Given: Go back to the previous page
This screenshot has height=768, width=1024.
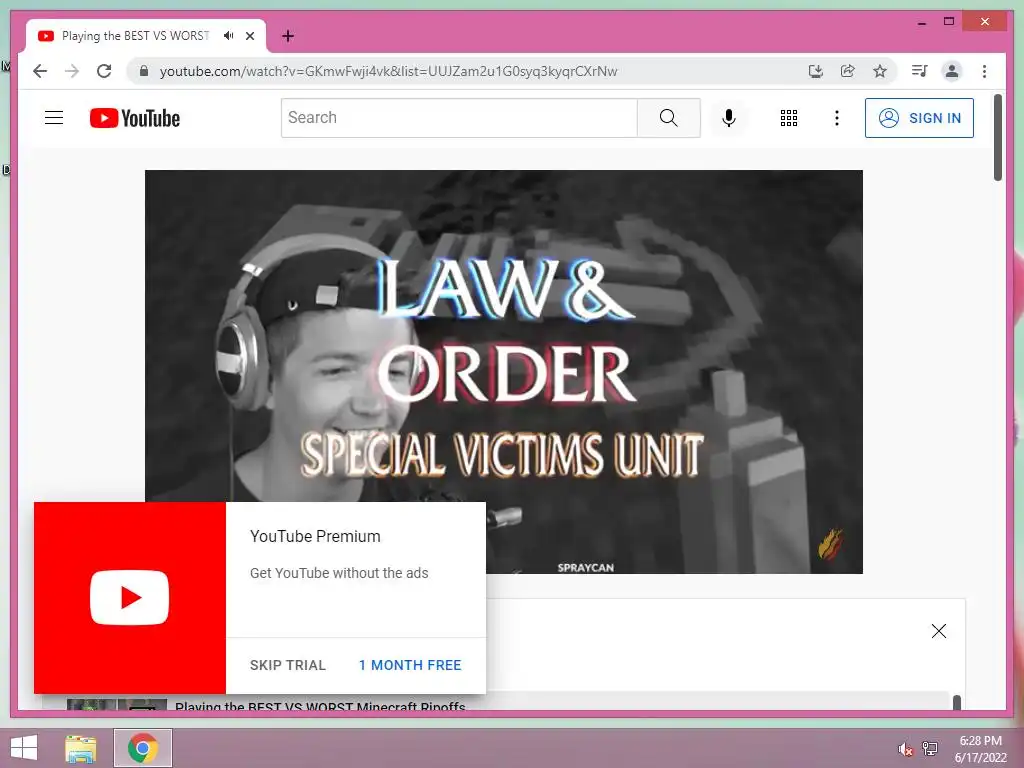Looking at the screenshot, I should pyautogui.click(x=40, y=71).
